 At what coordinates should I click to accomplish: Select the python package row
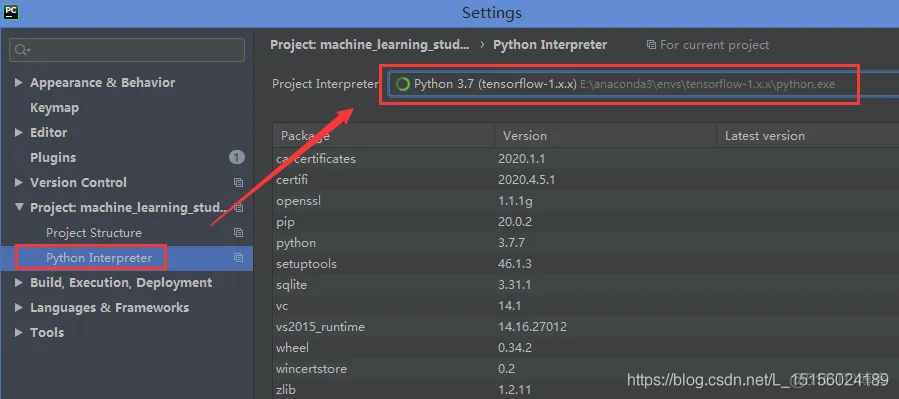(585, 243)
